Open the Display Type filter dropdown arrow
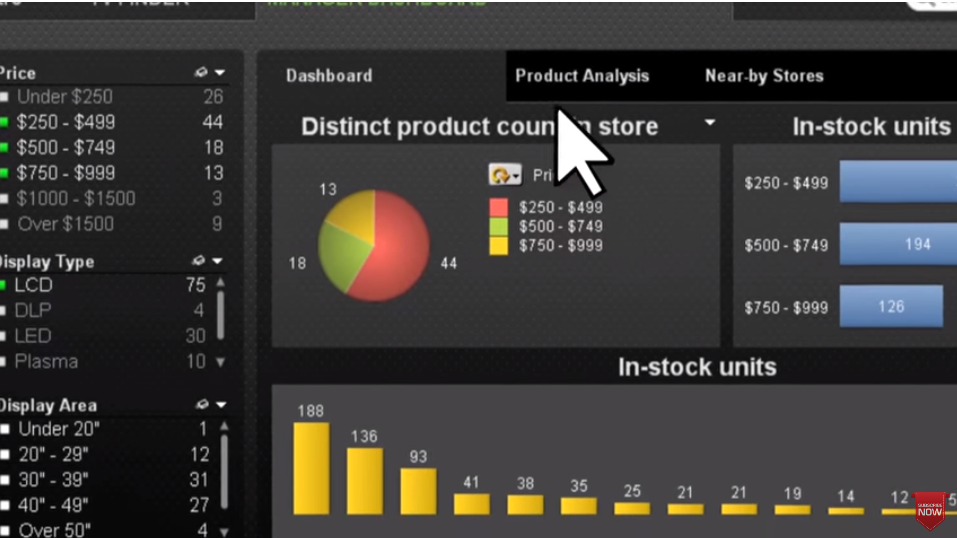 click(220, 261)
